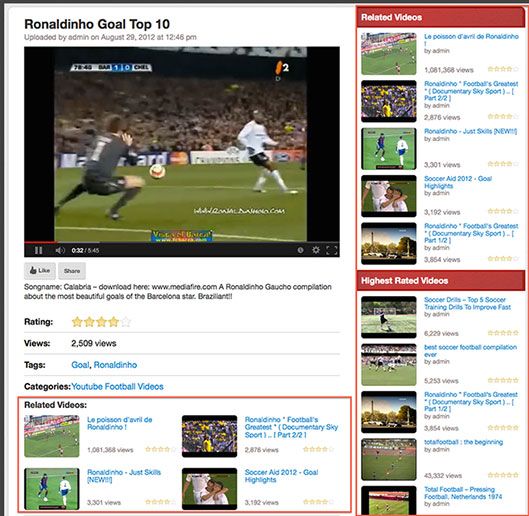Mute the video using the speaker icon
529x516 pixels.
60,250
